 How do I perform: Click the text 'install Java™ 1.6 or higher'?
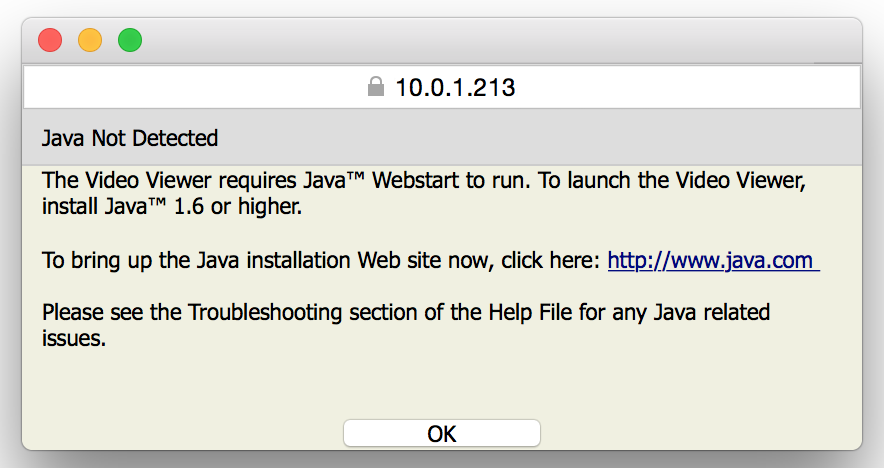pos(171,206)
